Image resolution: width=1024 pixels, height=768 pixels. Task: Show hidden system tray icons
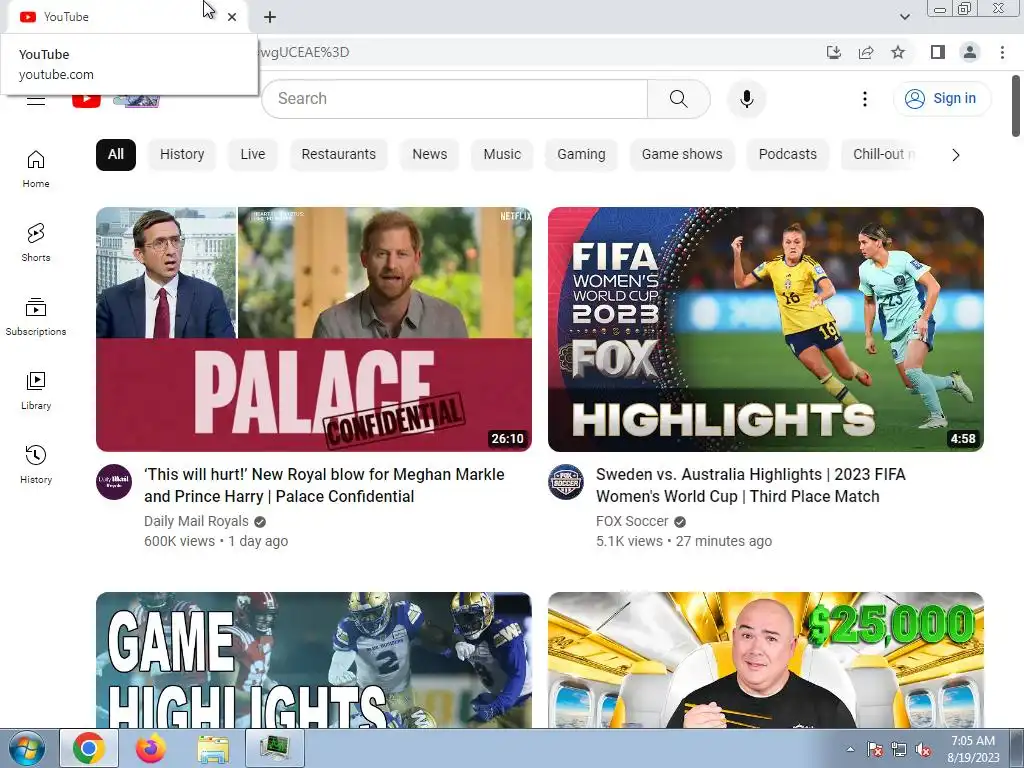pyautogui.click(x=850, y=749)
